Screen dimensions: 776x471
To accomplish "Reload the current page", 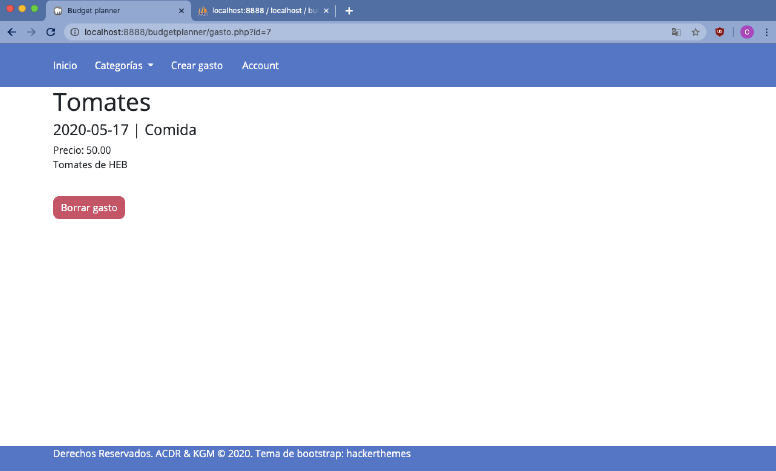I will [51, 32].
